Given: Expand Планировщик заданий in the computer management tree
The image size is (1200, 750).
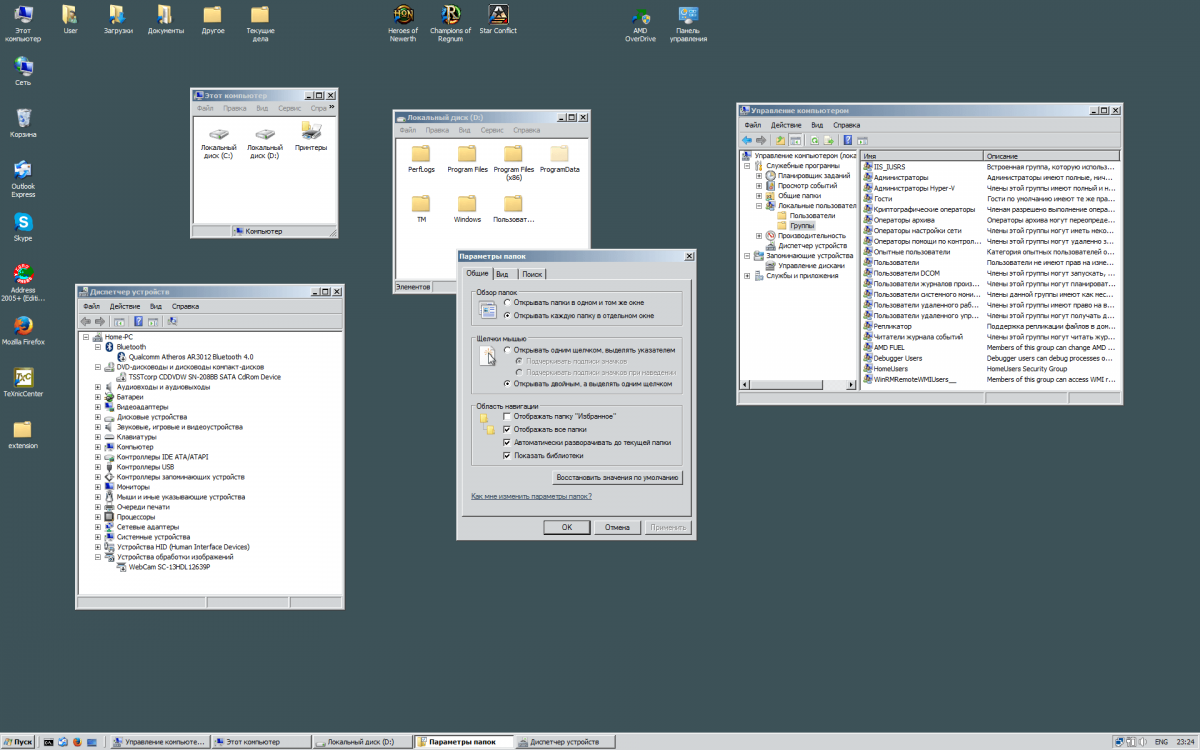Looking at the screenshot, I should (759, 175).
